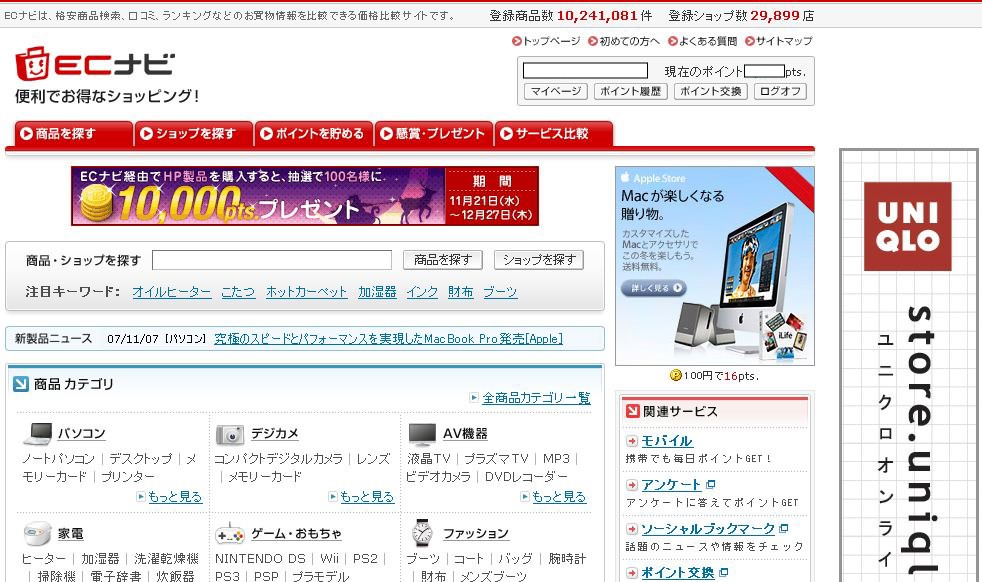
Task: Open the パソコン laptop category icon
Action: pyautogui.click(x=38, y=434)
